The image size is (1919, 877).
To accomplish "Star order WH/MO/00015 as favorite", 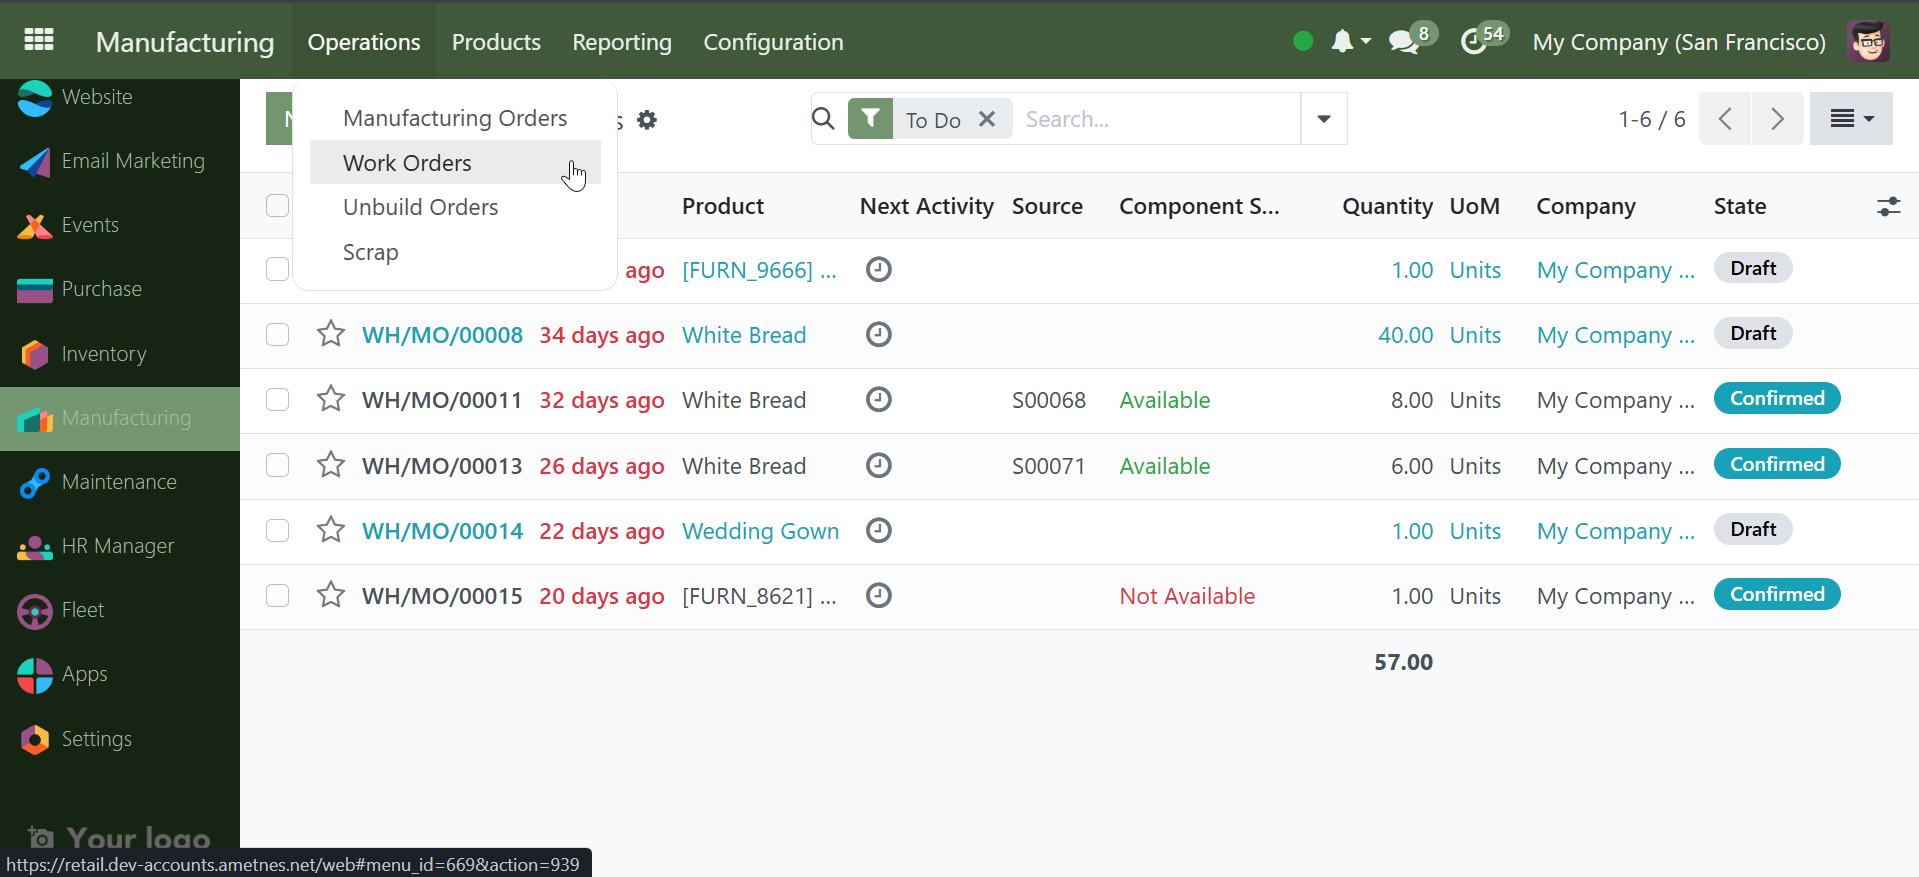I will pyautogui.click(x=331, y=595).
